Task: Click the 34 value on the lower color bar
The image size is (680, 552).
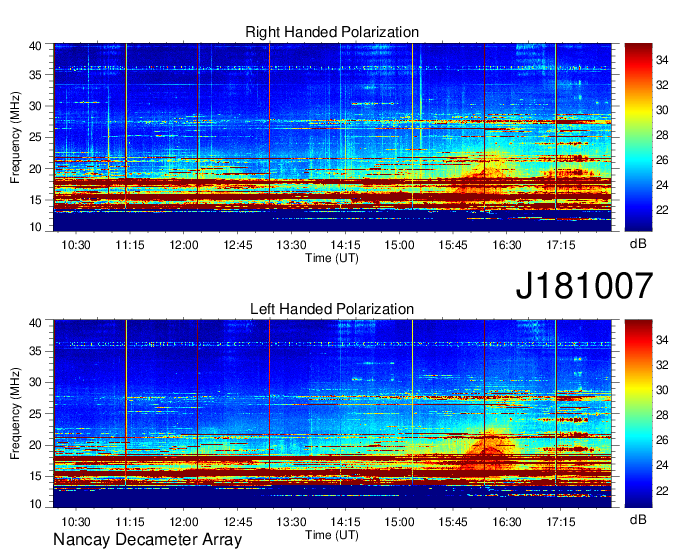Action: click(x=662, y=340)
